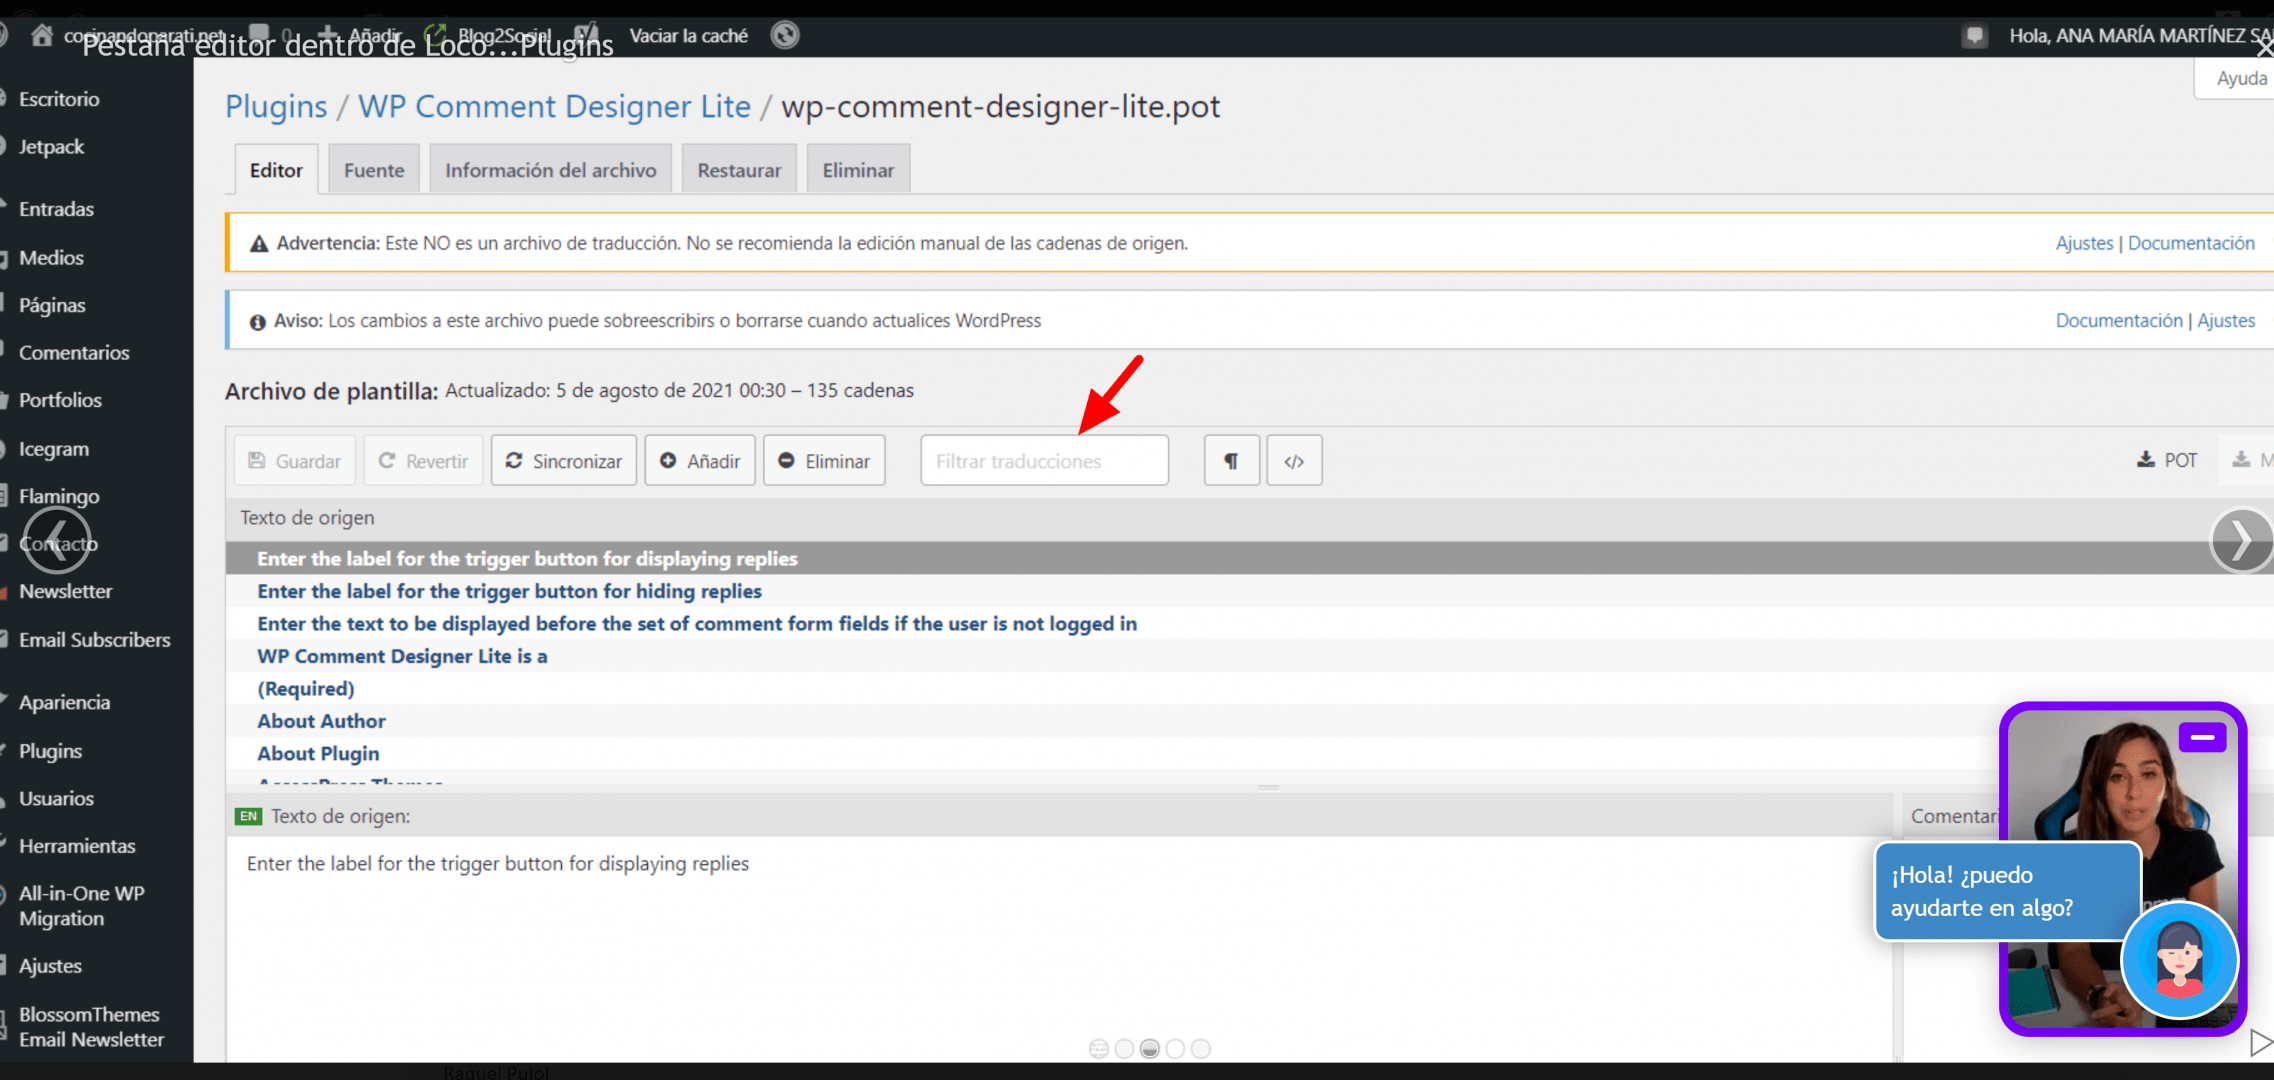
Task: Select 'comment form fields' string row
Action: click(1248, 623)
